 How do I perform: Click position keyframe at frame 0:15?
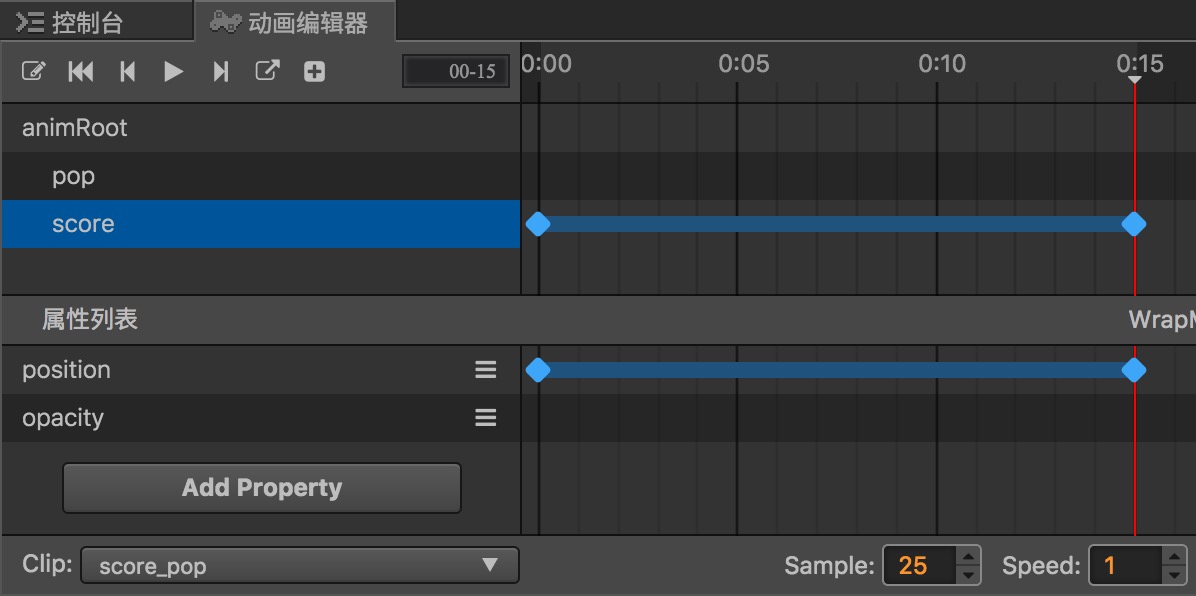coord(1134,370)
